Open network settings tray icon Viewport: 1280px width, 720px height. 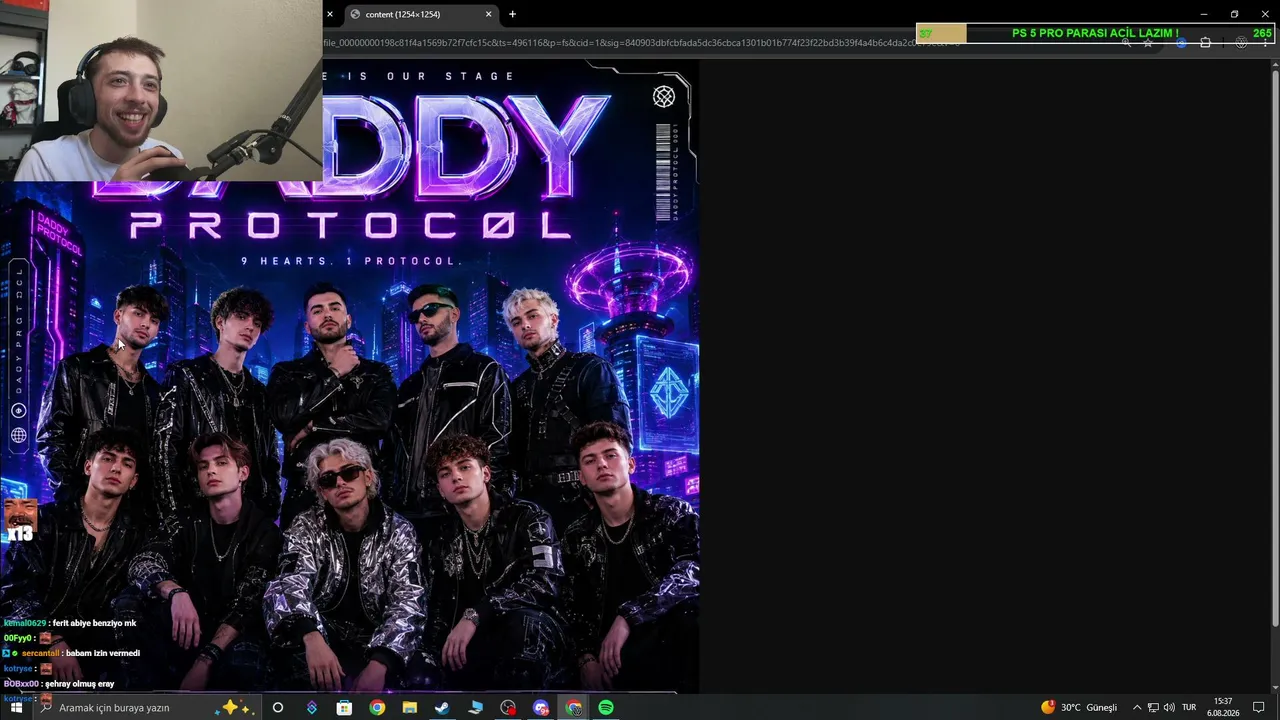click(x=1153, y=707)
